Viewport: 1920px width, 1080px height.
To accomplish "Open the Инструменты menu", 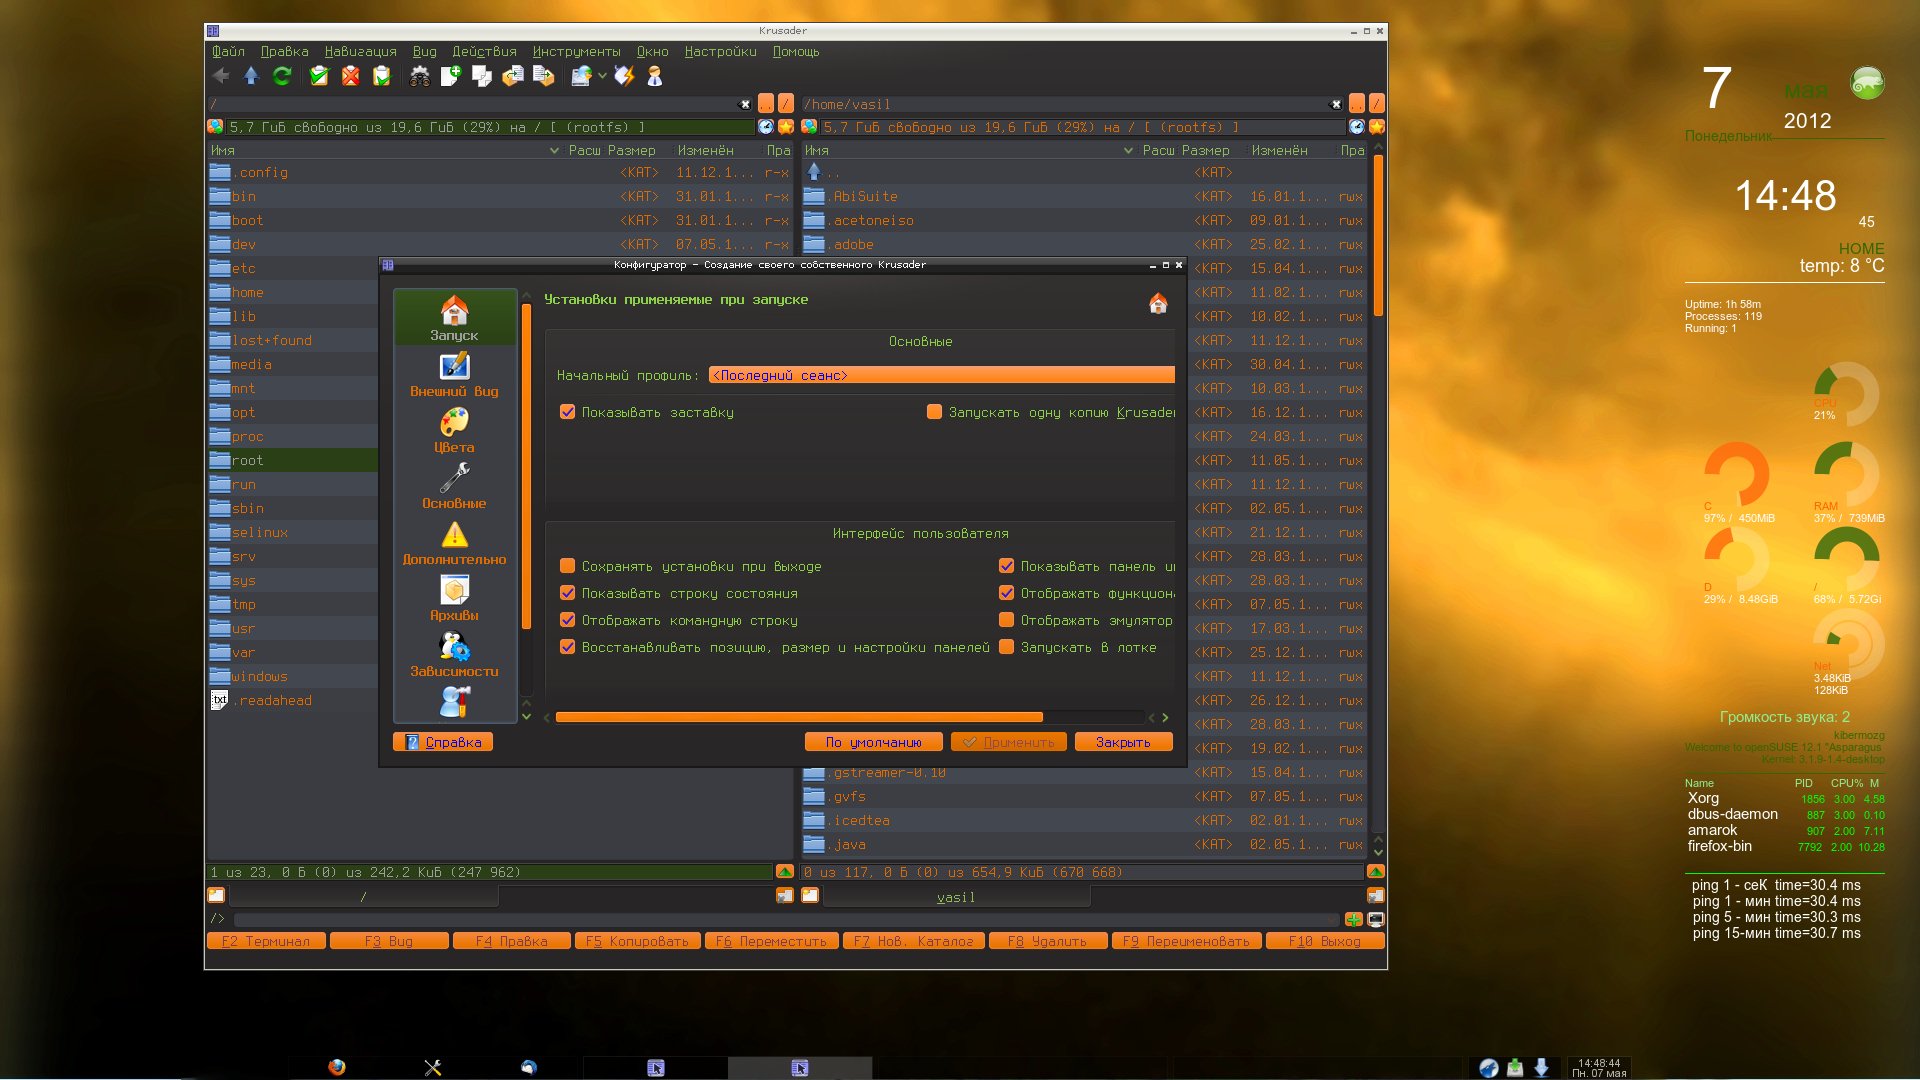I will pyautogui.click(x=576, y=51).
